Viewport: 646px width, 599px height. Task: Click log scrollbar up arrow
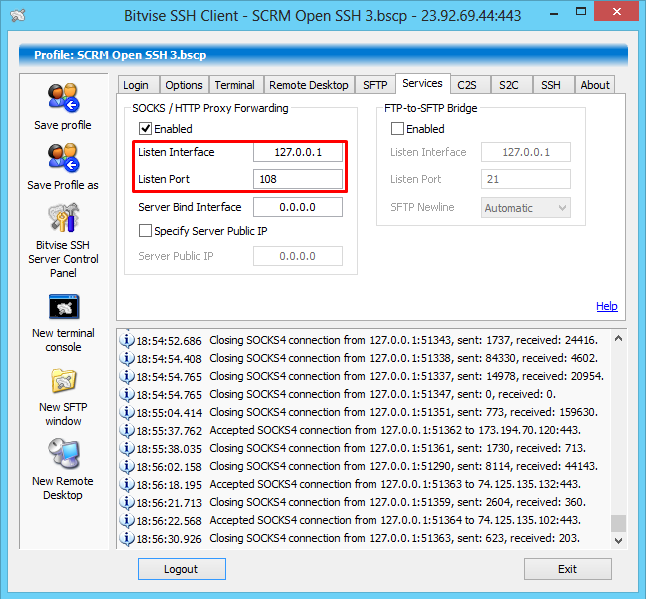618,339
